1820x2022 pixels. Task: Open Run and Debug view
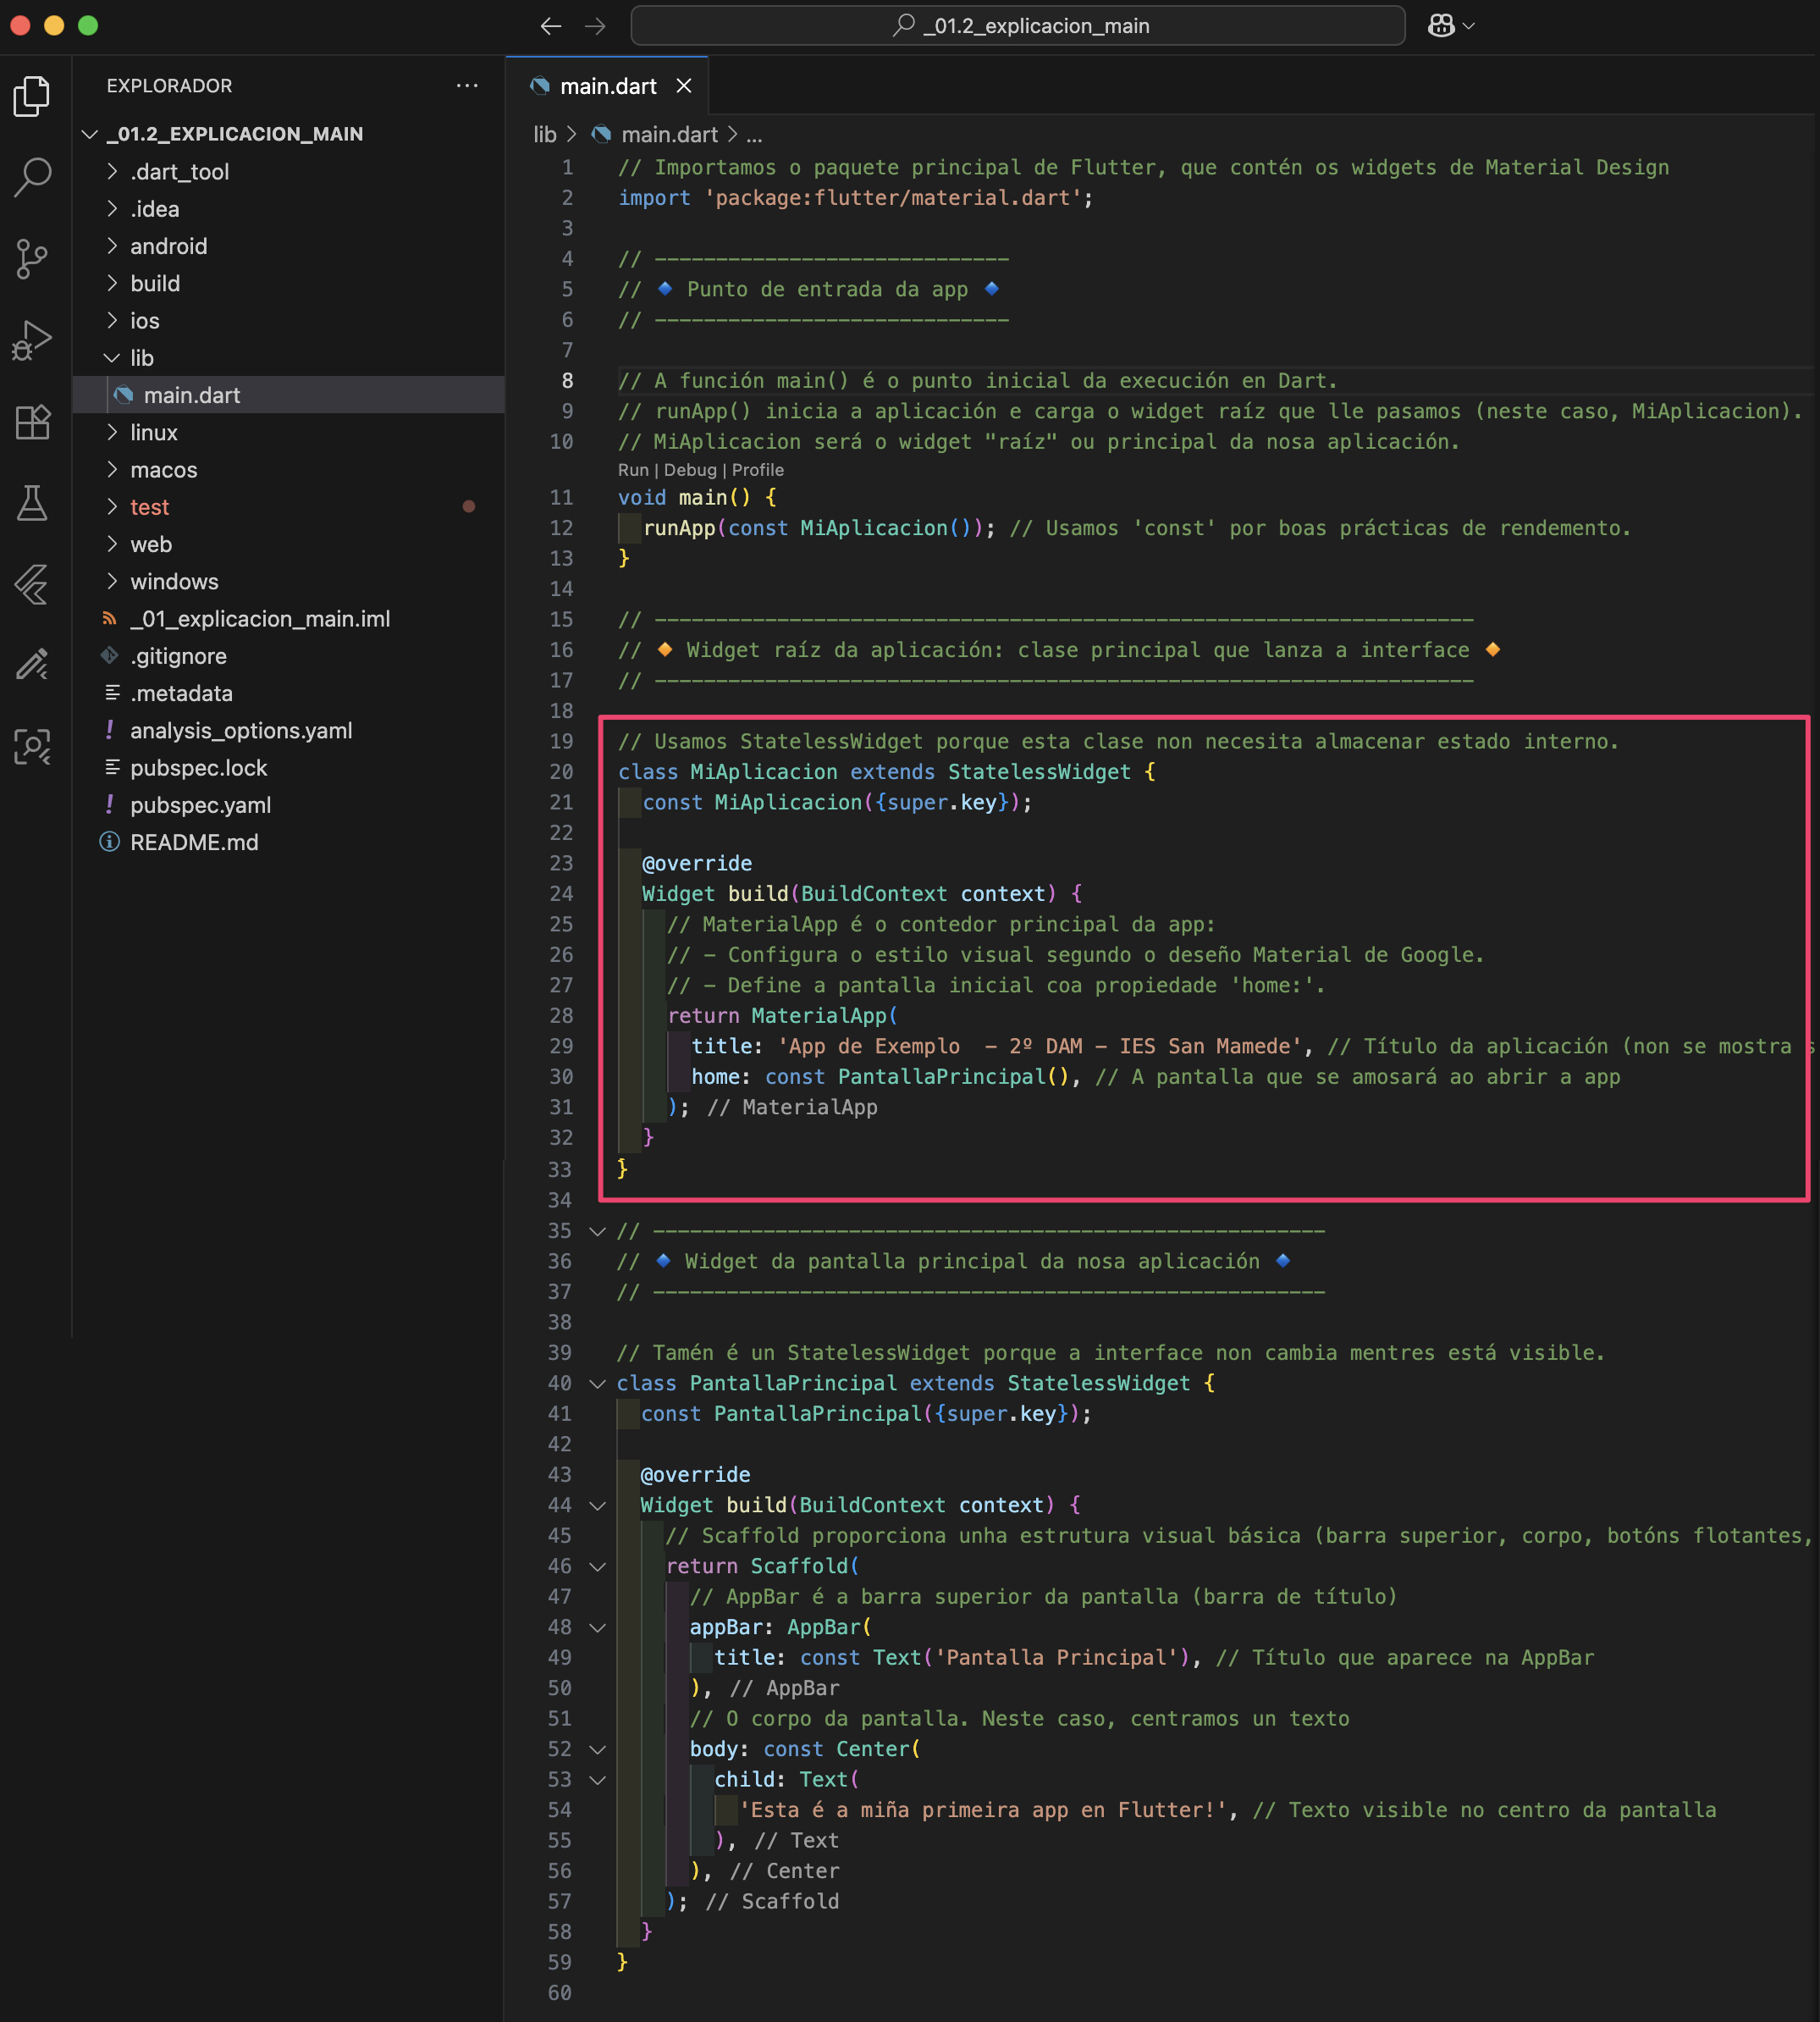coord(32,340)
